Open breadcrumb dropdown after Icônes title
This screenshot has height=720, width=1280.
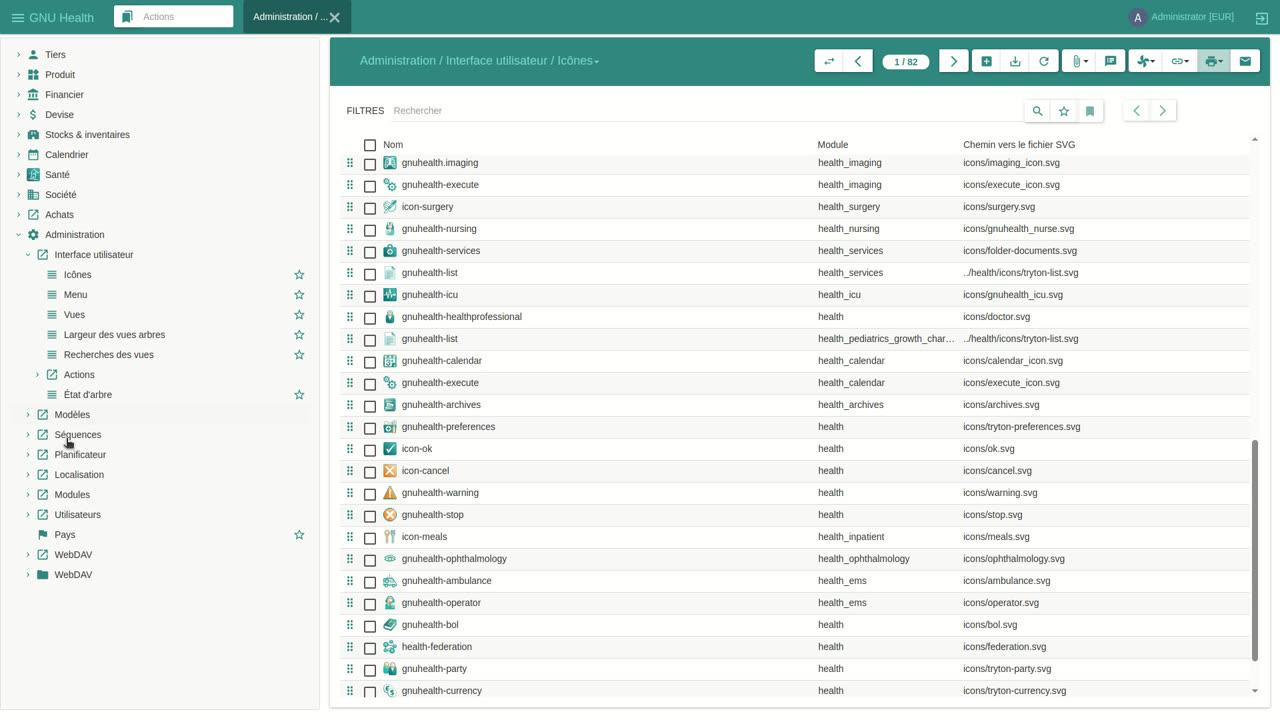597,62
